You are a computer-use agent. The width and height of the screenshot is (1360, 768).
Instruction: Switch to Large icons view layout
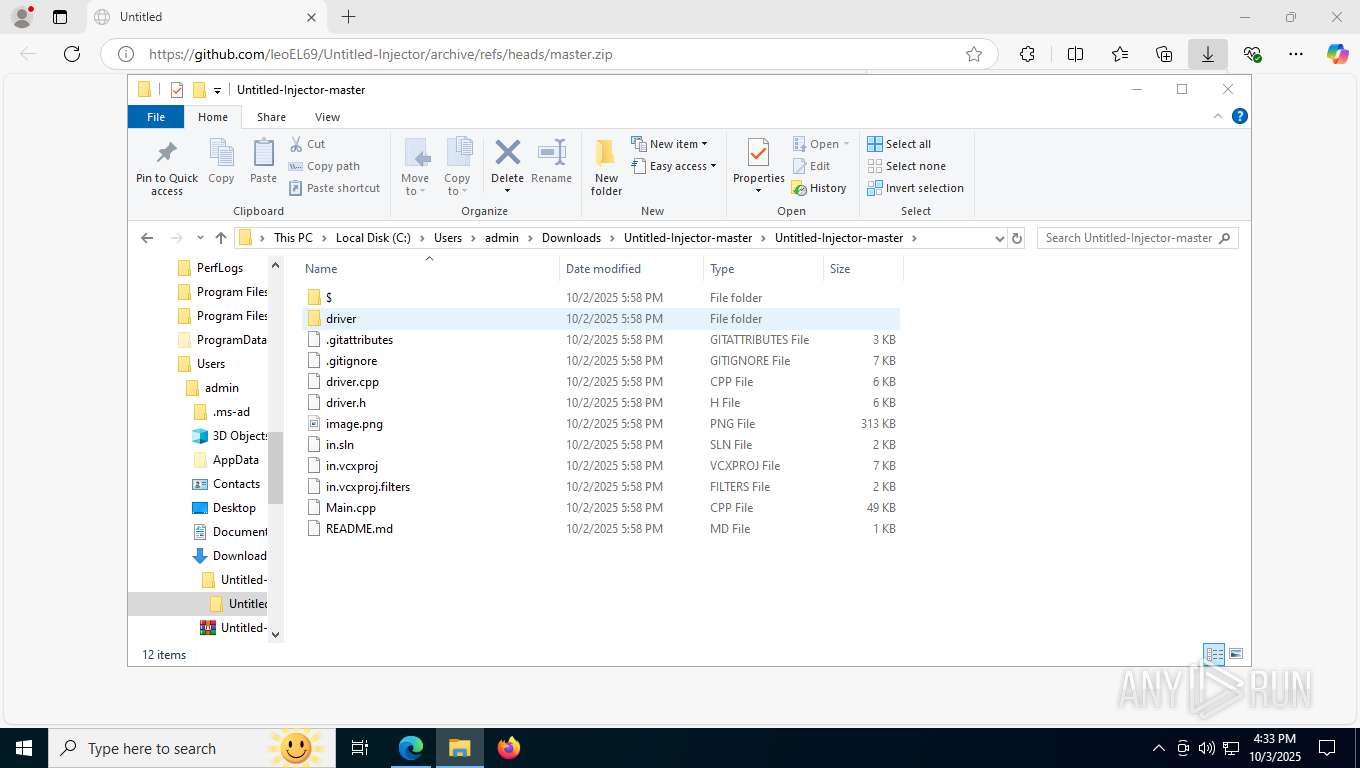(1236, 655)
